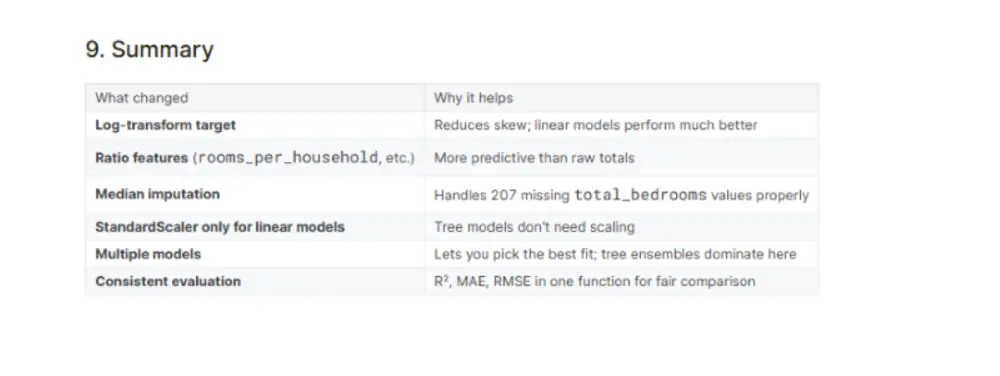Select the 'Why it helps' column header
The width and height of the screenshot is (1000, 376).
473,98
